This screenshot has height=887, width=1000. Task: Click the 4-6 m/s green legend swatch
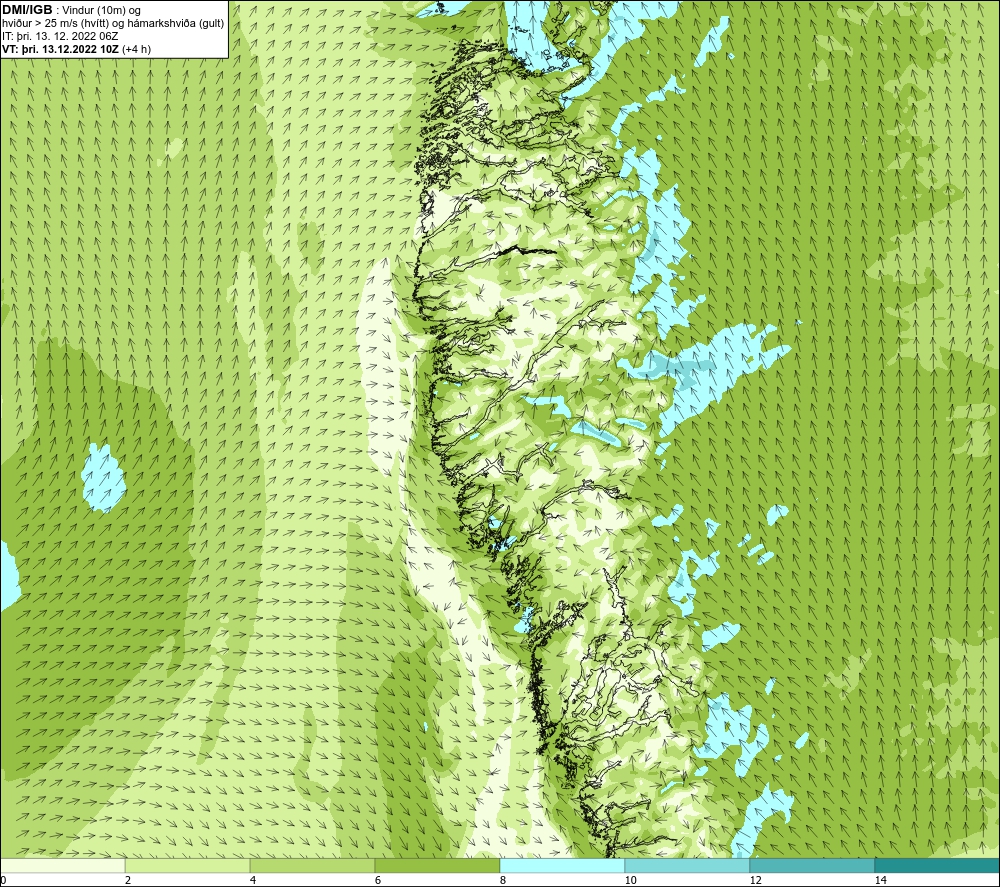pos(312,865)
